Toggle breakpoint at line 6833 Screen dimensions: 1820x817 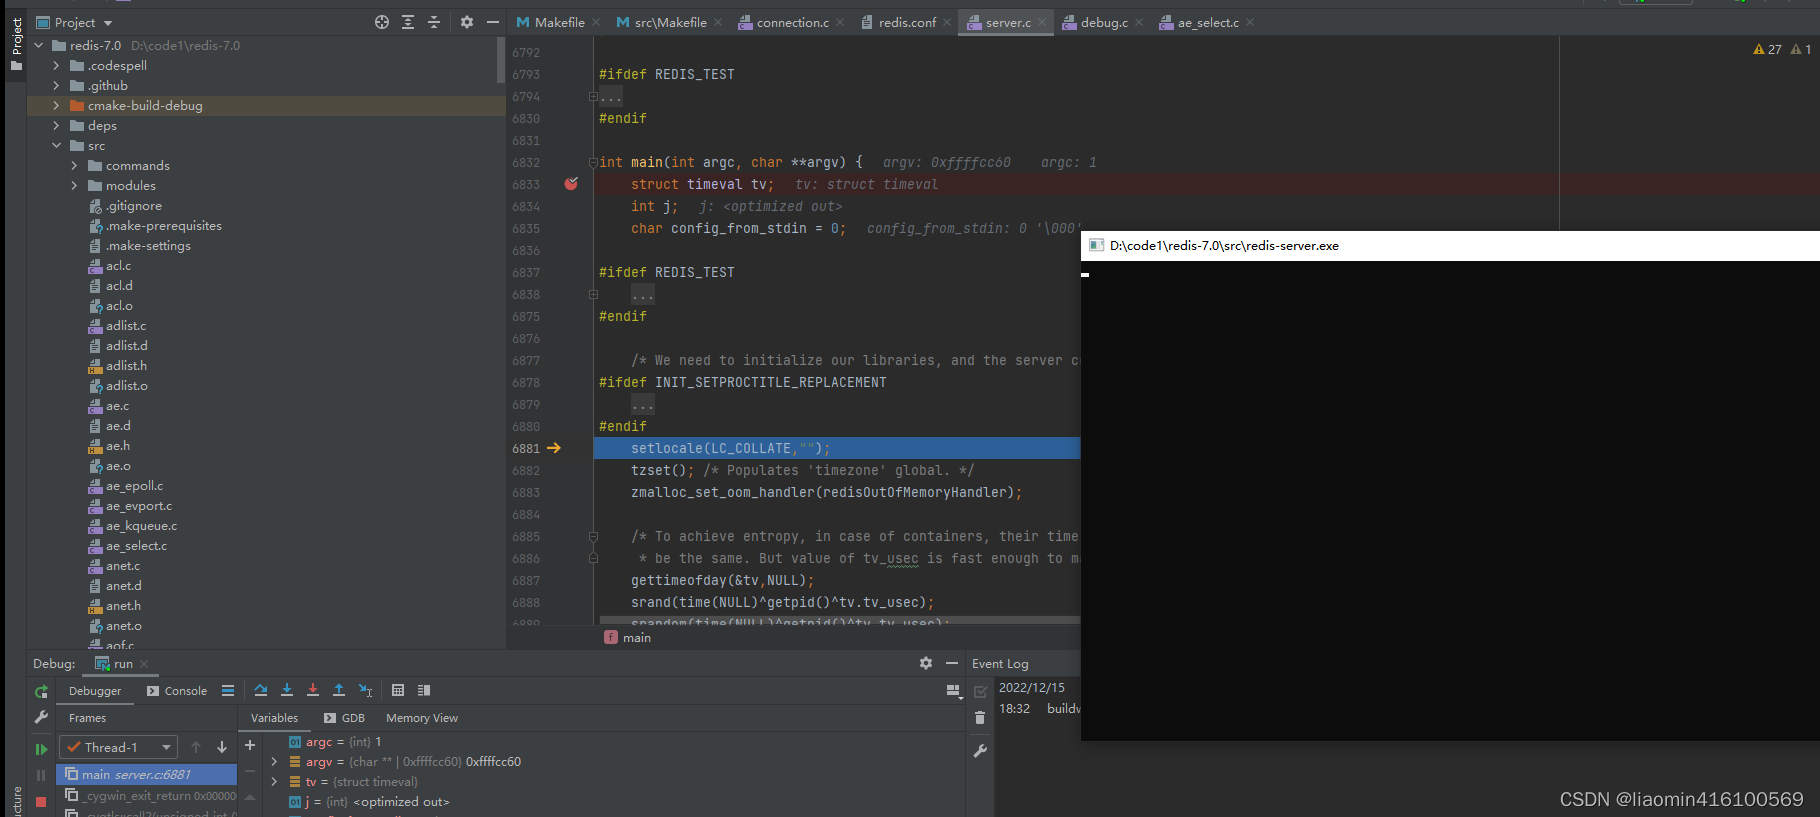[x=571, y=184]
